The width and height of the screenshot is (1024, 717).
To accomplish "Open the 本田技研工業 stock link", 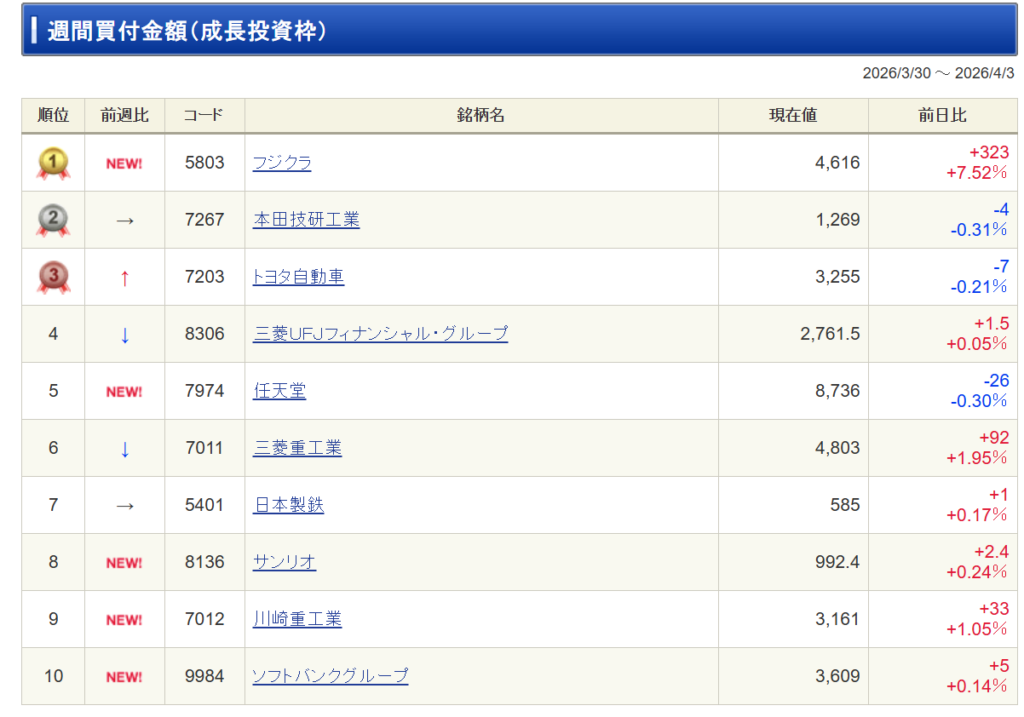I will coord(306,220).
